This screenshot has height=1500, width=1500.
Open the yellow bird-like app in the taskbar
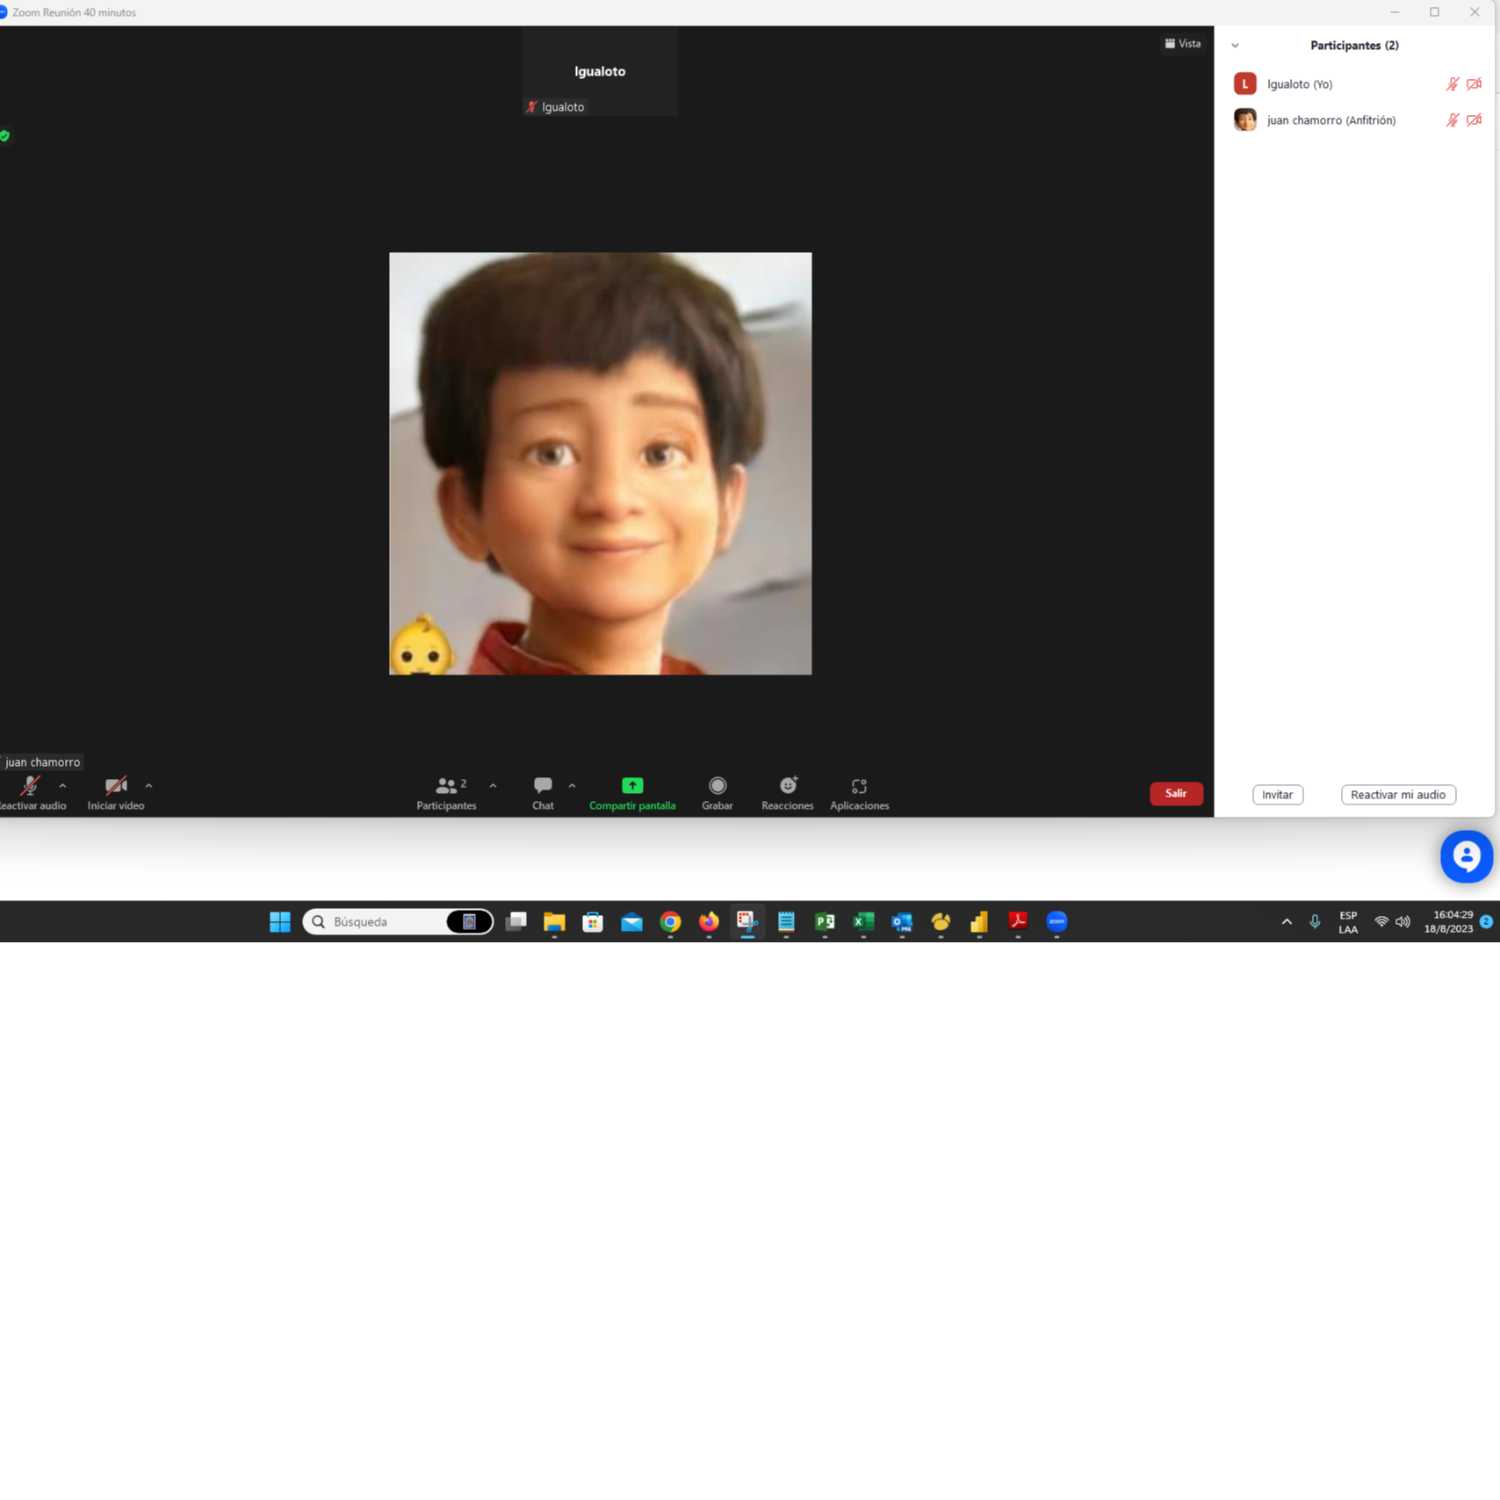point(941,922)
